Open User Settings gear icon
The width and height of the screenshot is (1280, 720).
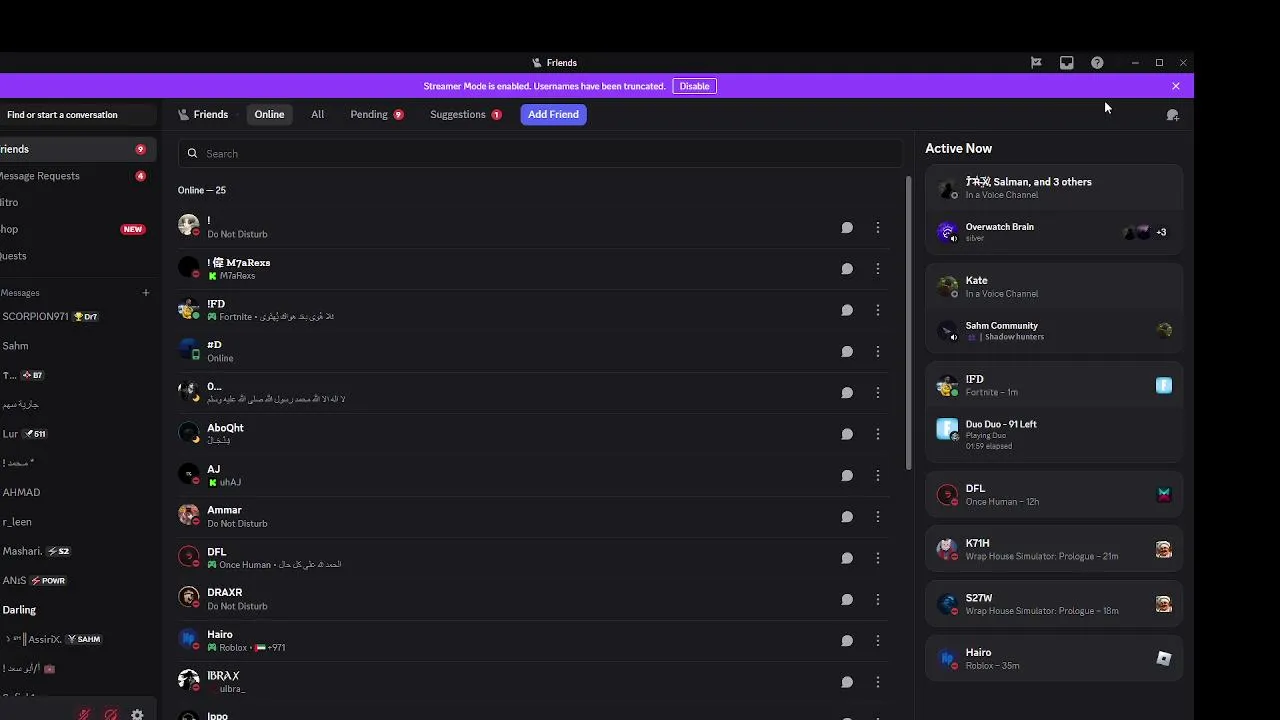137,715
